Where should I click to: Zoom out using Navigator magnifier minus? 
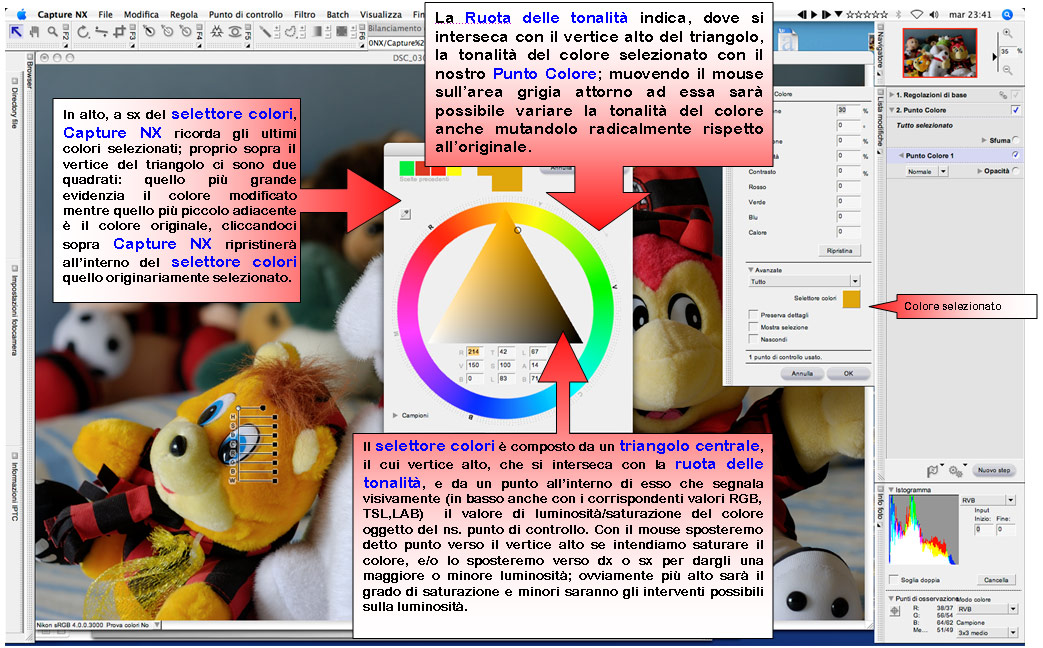coord(1008,70)
